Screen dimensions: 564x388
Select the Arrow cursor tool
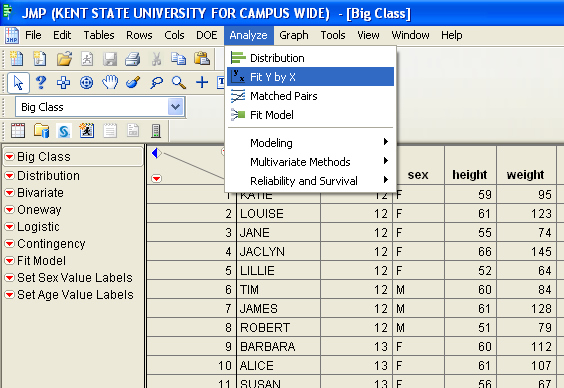tap(18, 83)
